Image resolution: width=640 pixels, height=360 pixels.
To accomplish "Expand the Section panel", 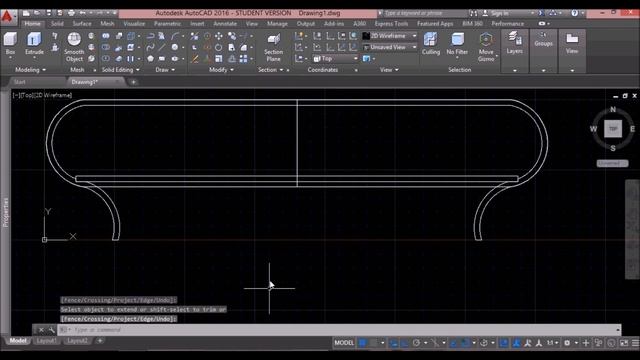I will [x=271, y=70].
